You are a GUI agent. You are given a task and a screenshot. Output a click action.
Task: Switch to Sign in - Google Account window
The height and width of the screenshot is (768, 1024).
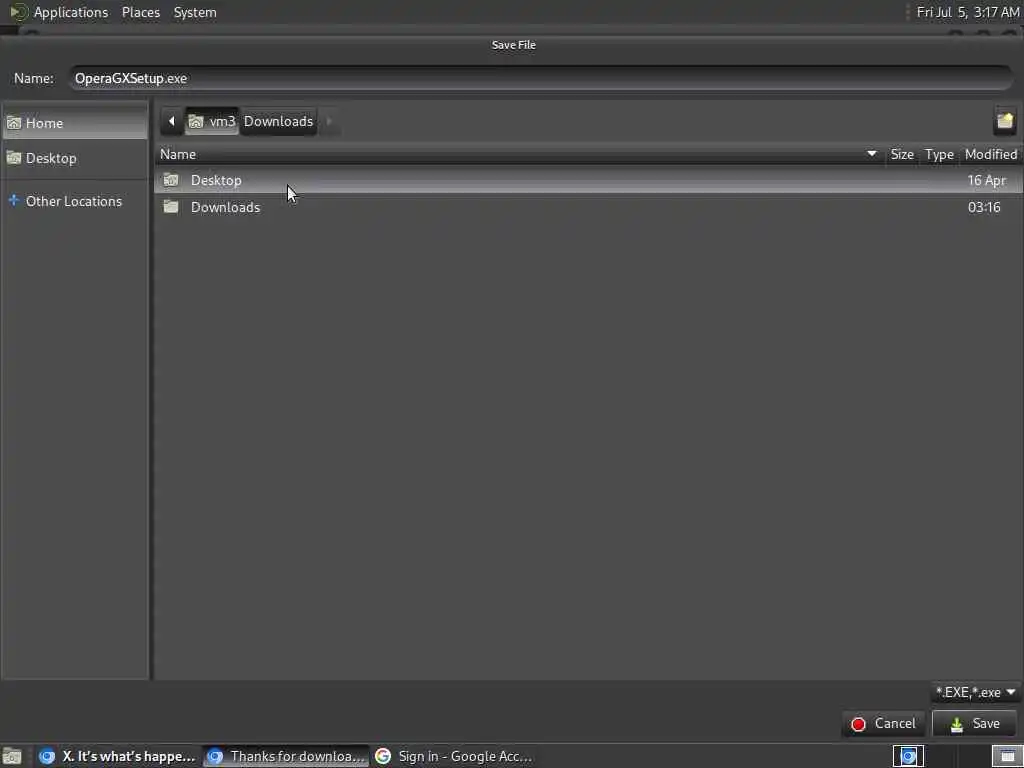tap(454, 756)
